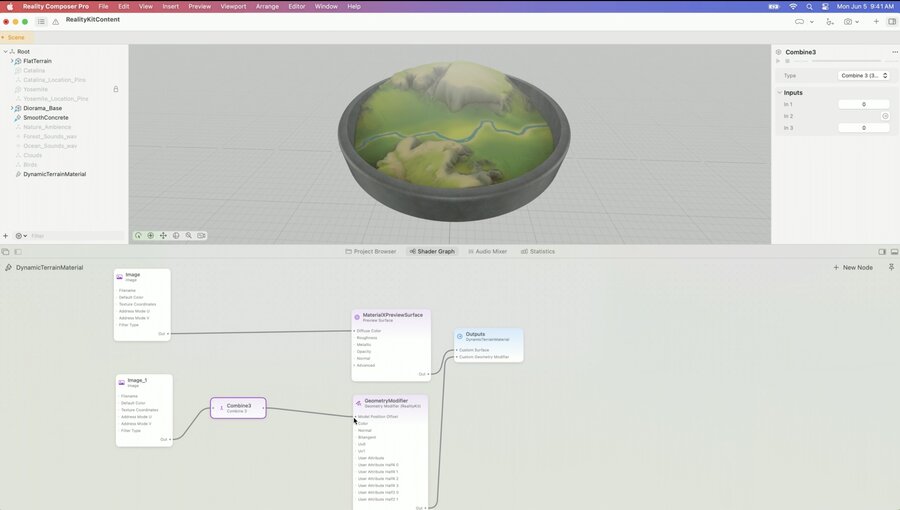Switch to Statistics tab

coord(538,251)
